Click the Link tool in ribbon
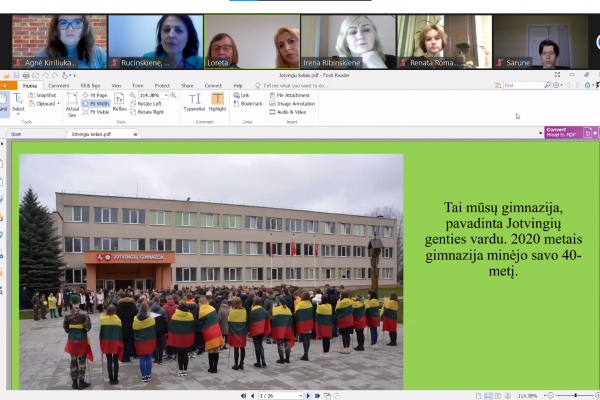The height and width of the screenshot is (400, 600). coord(241,95)
